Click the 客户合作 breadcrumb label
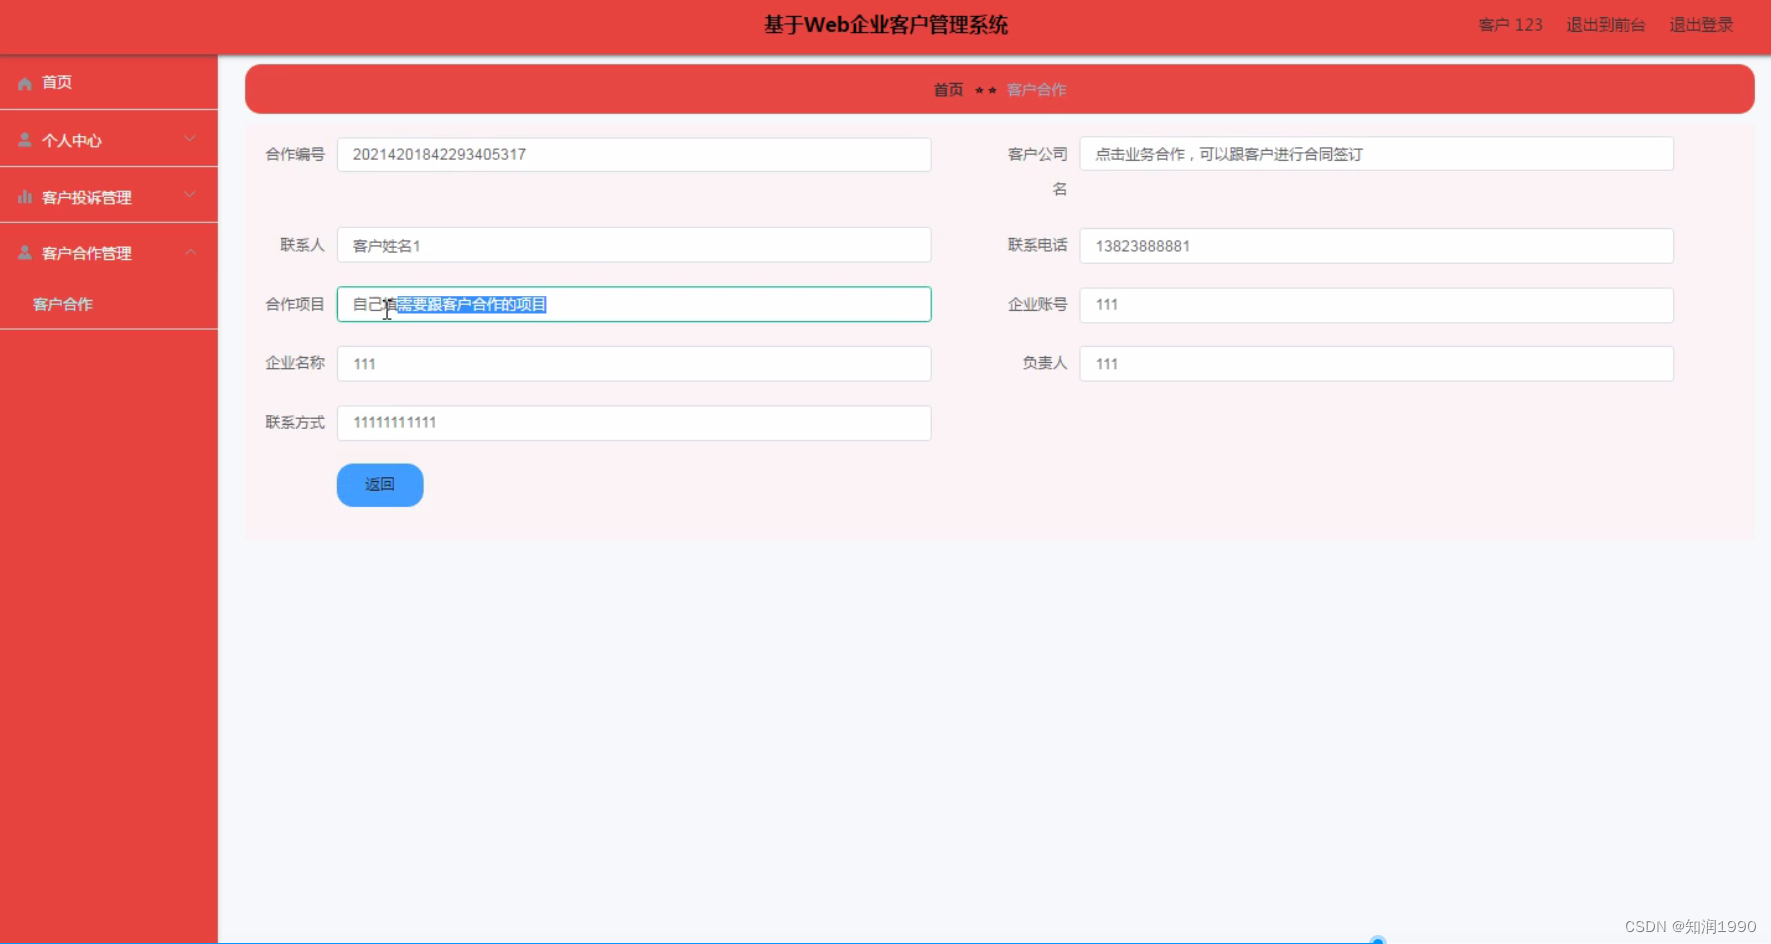This screenshot has width=1771, height=944. point(1037,89)
